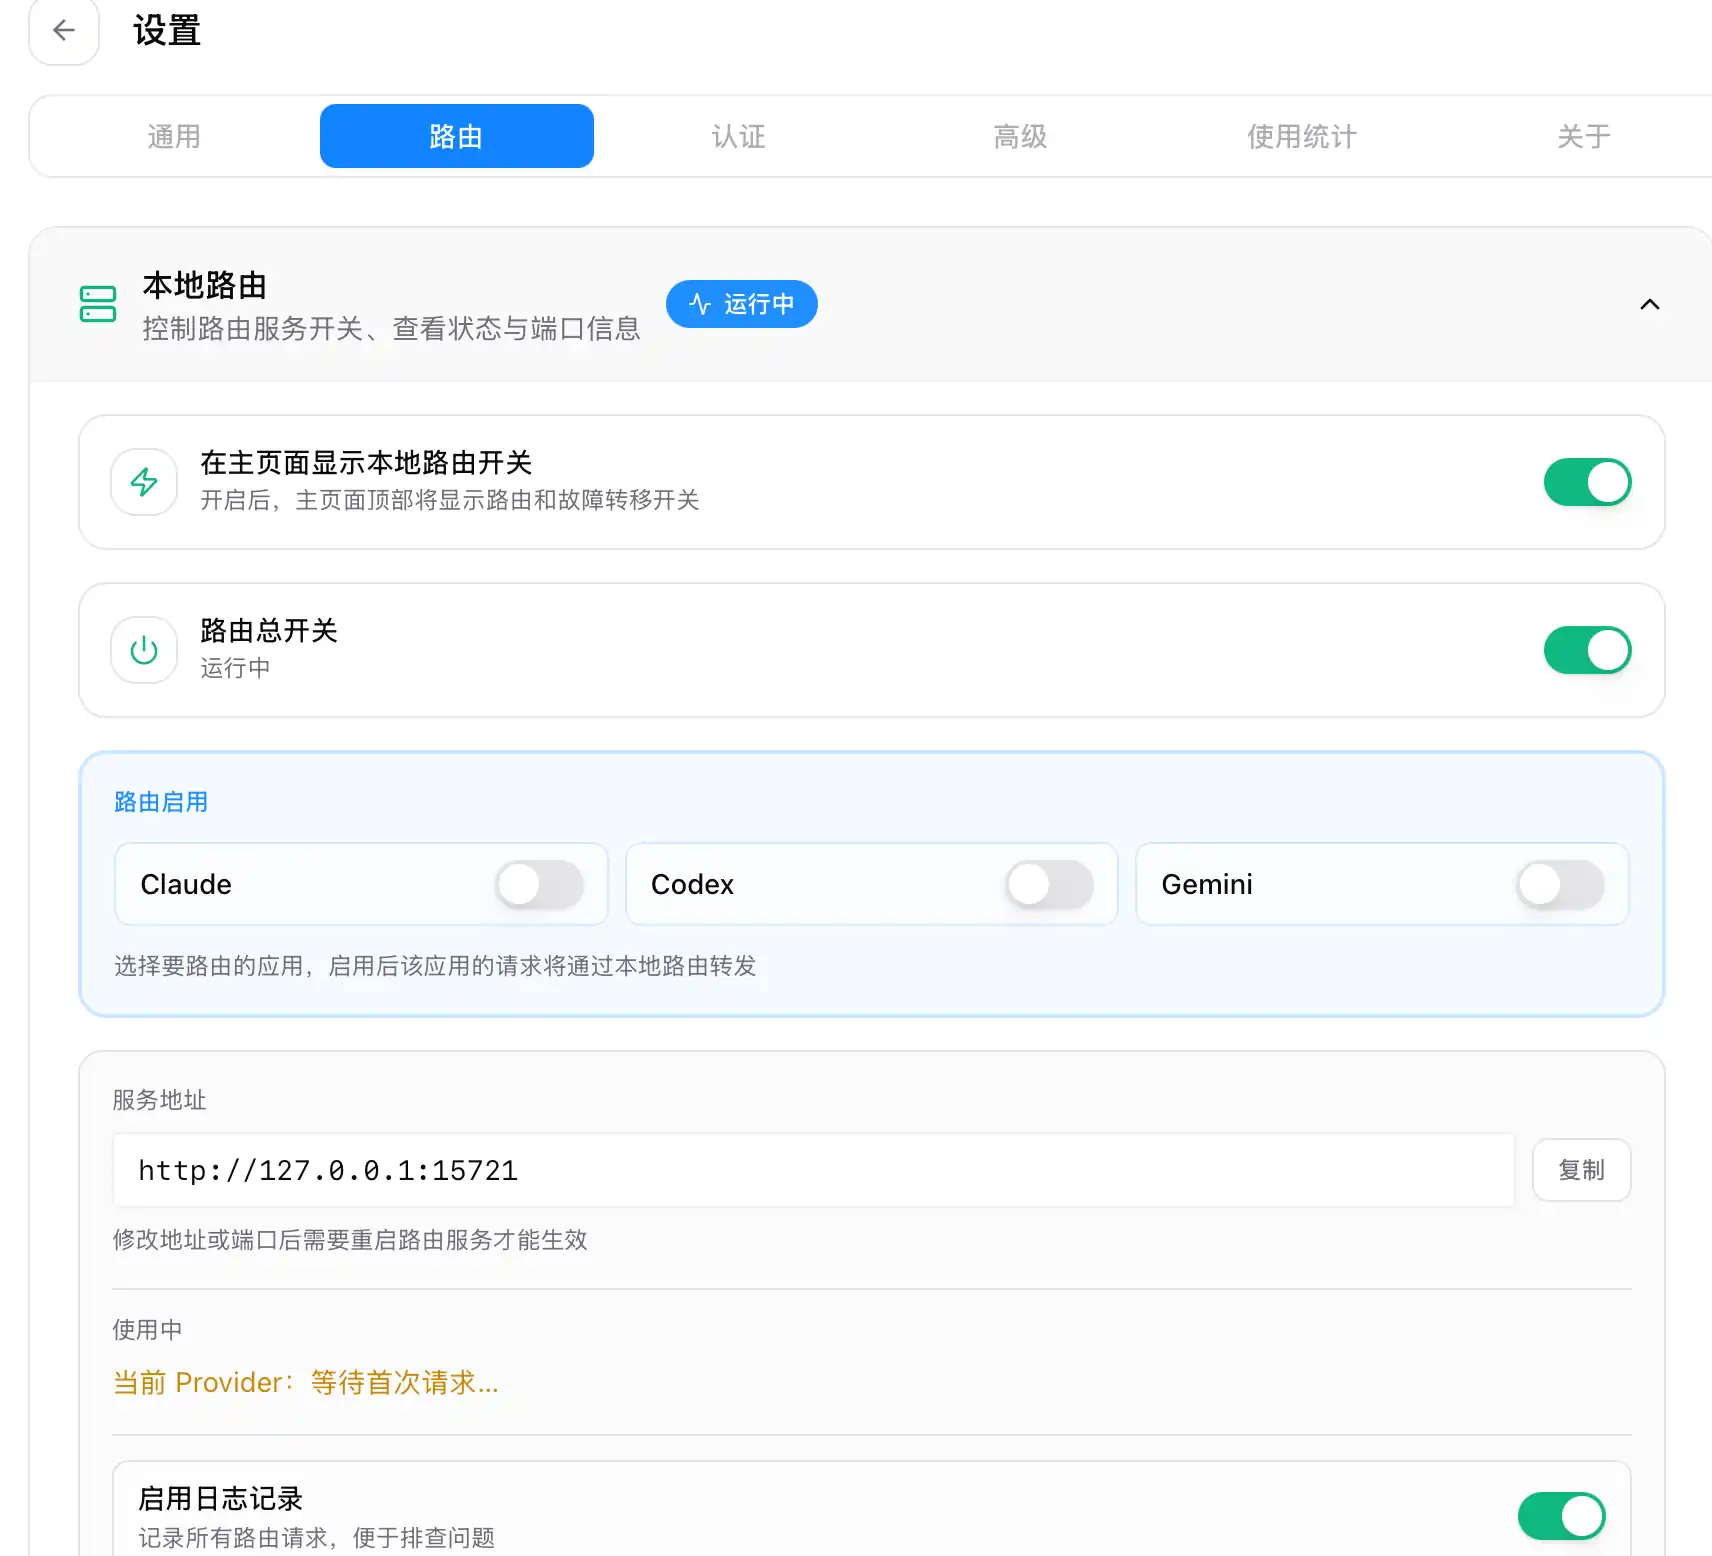This screenshot has width=1712, height=1556.
Task: Click the 复制 button
Action: click(1582, 1170)
